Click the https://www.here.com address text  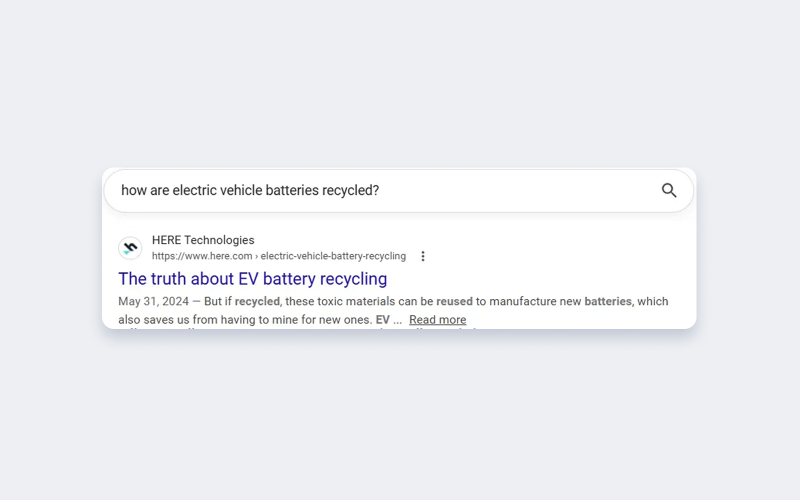tap(202, 256)
